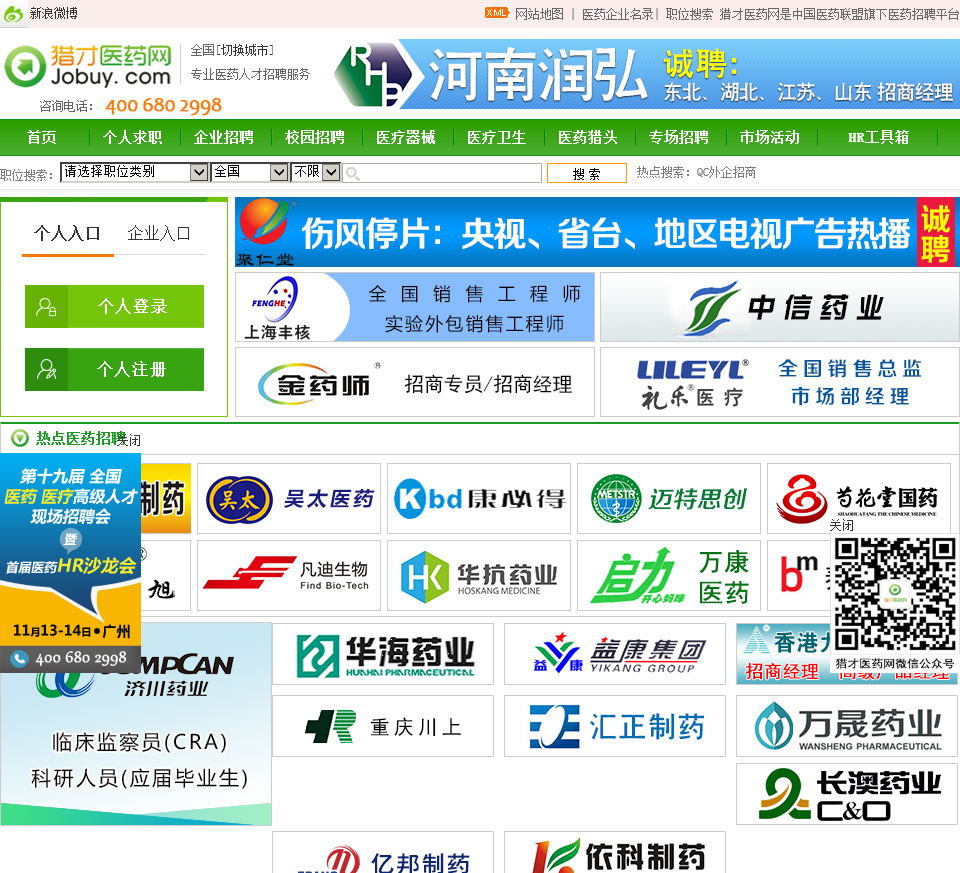
Task: Close QR code popup via 关闭
Action: pyautogui.click(x=841, y=525)
